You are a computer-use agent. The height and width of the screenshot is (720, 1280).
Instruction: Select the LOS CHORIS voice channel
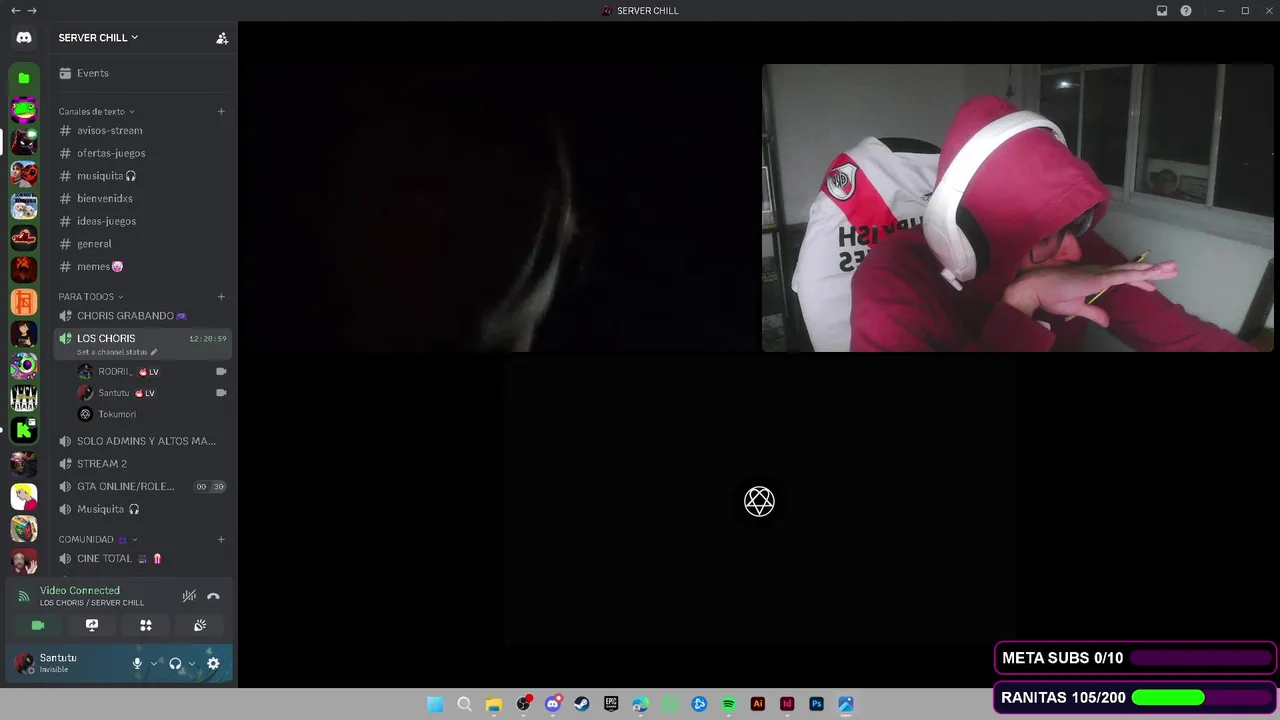tap(142, 343)
